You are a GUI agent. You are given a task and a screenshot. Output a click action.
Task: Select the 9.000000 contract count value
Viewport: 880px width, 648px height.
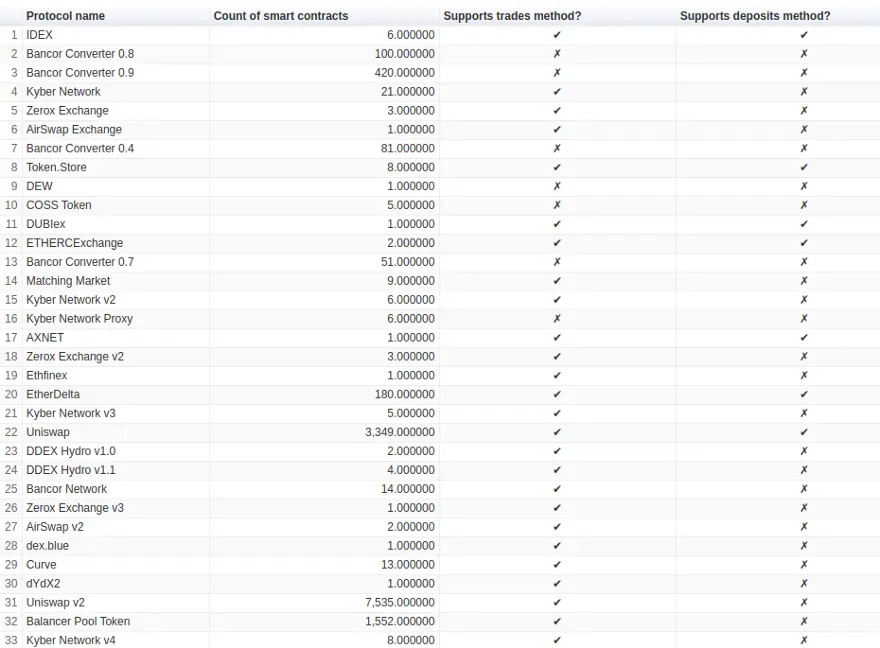coord(411,281)
